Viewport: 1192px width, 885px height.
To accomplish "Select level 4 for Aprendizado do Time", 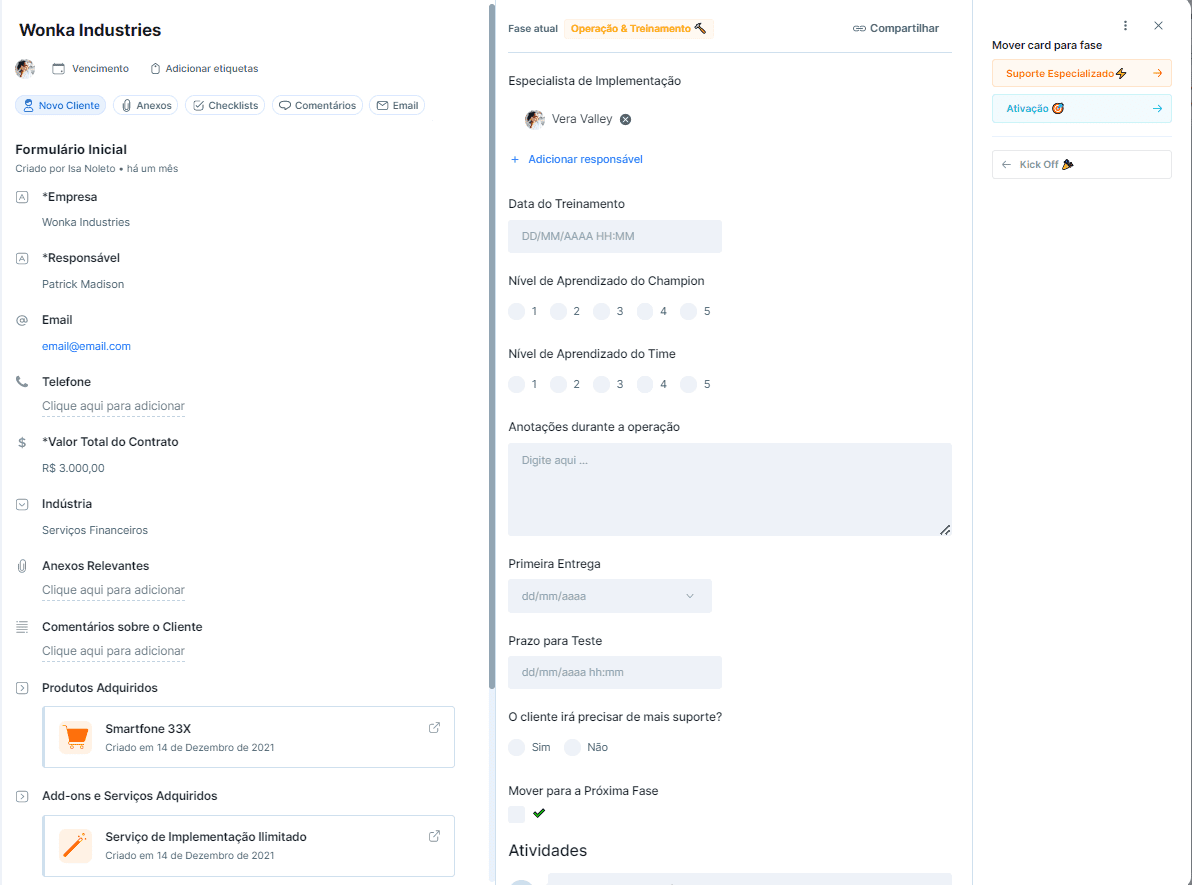I will (x=645, y=385).
